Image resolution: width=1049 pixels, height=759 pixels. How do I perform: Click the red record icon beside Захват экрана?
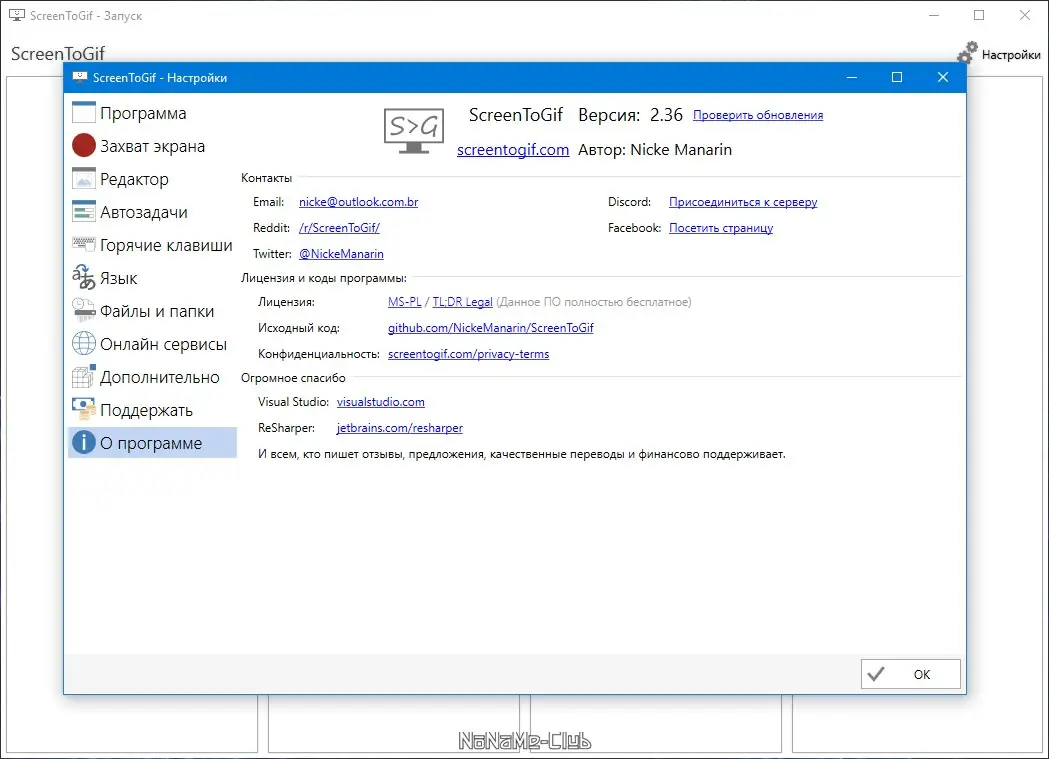coord(84,145)
